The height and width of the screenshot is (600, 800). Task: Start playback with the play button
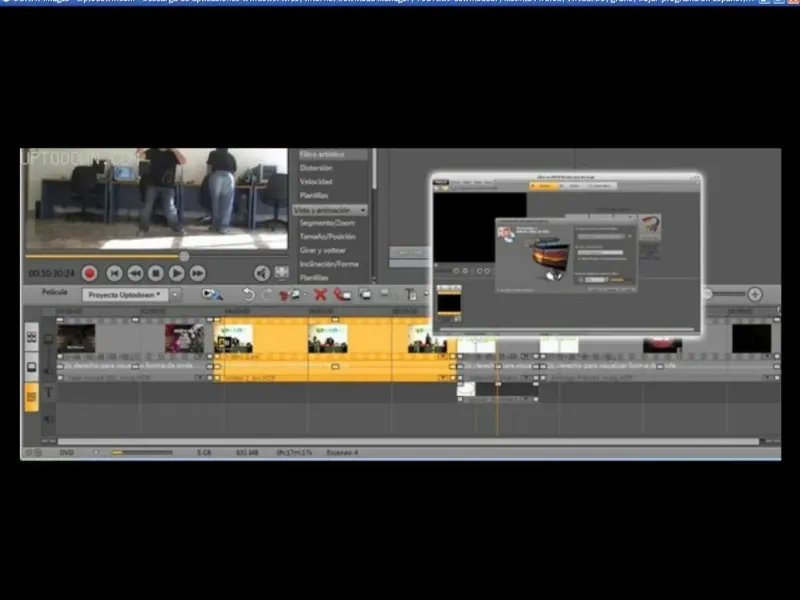tap(177, 273)
